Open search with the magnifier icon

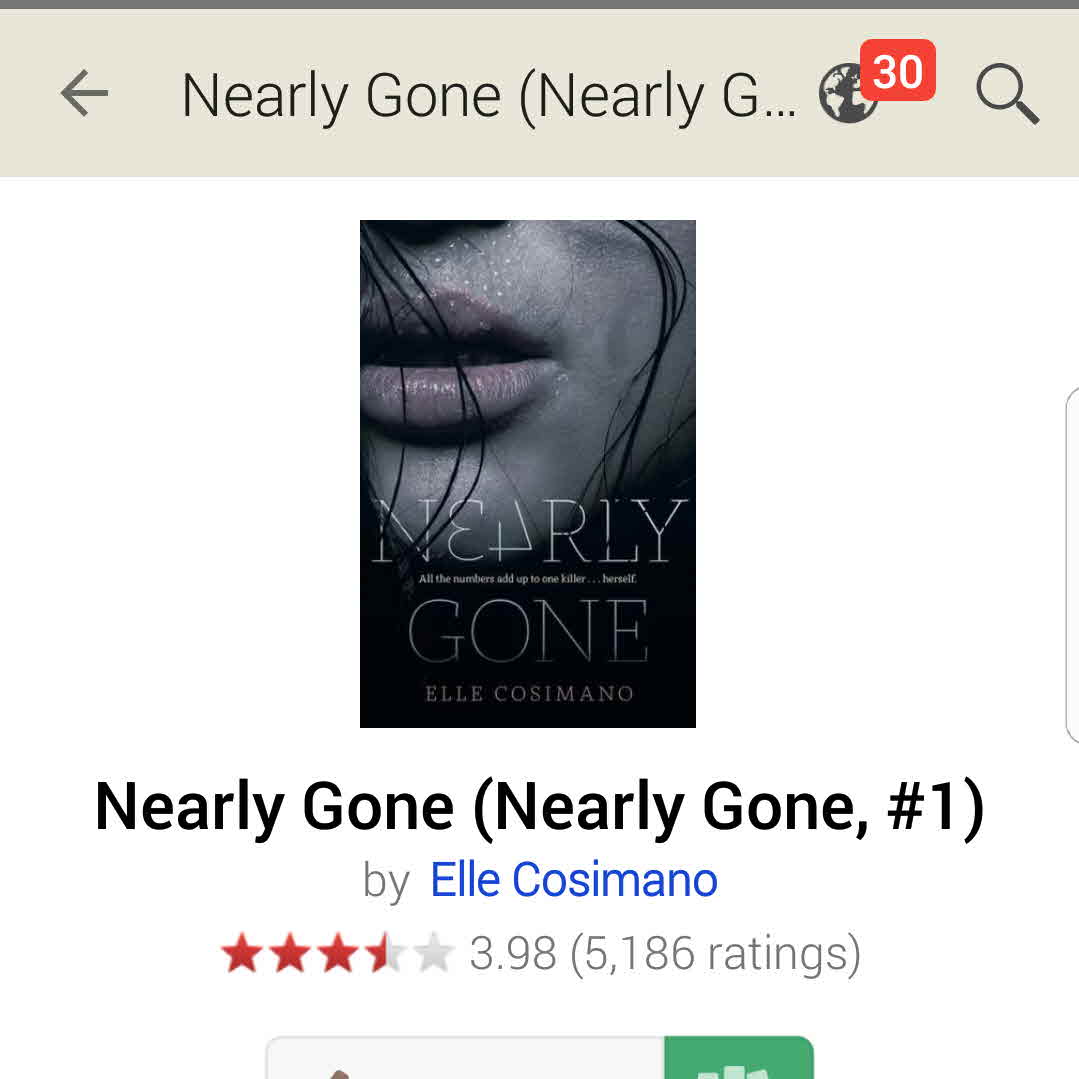tap(1007, 94)
